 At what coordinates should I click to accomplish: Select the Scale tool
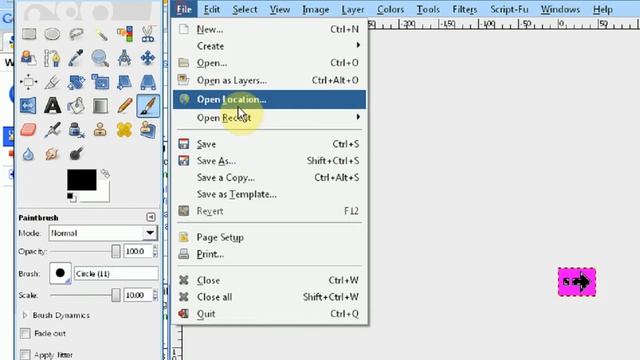[x=100, y=82]
